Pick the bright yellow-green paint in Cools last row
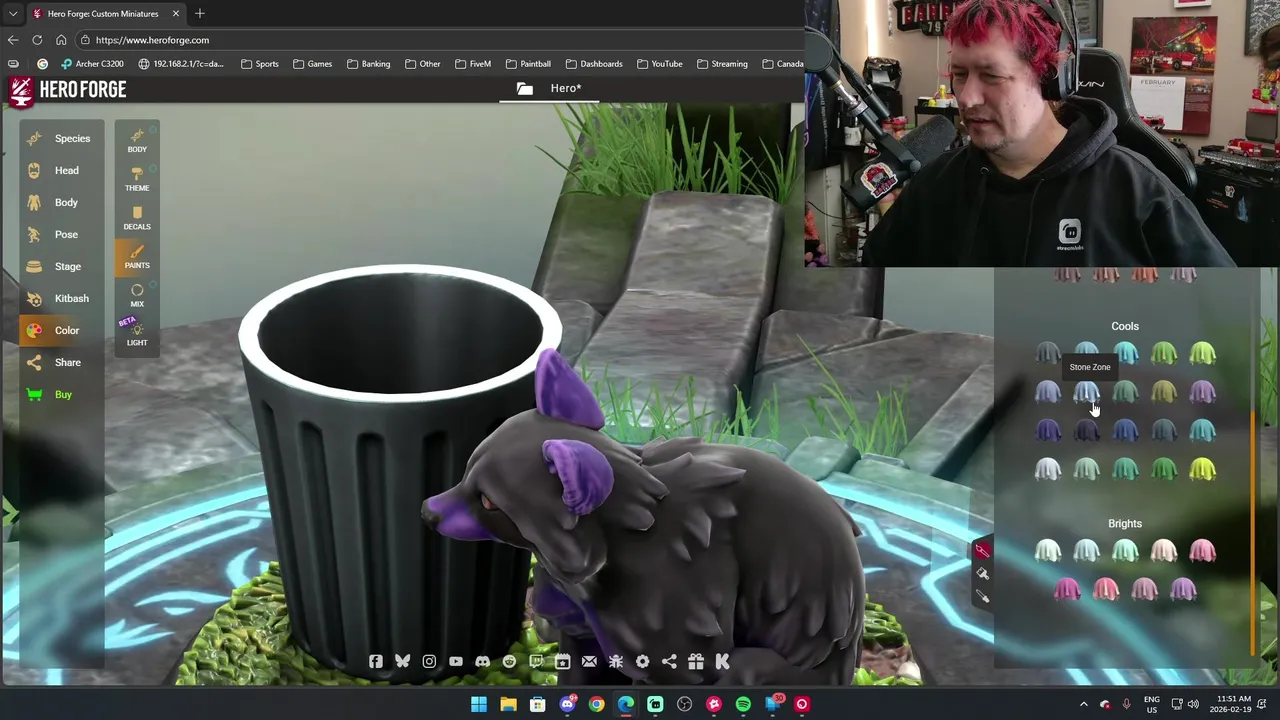 [1202, 470]
